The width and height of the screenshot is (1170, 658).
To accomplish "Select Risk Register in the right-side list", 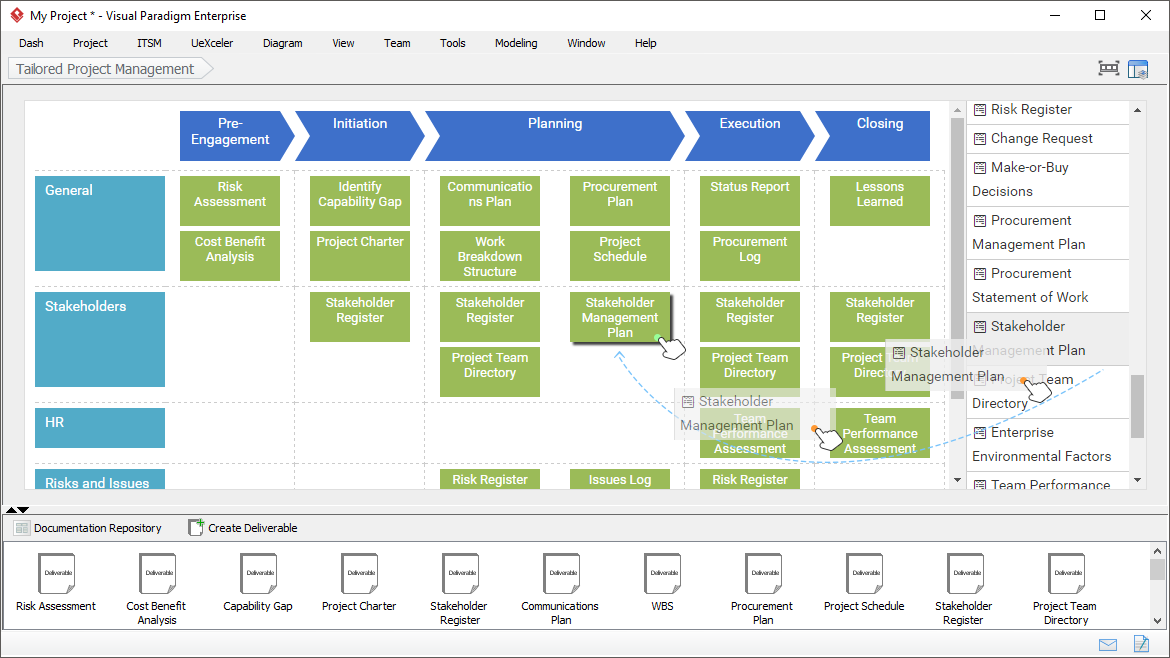I will [1048, 110].
